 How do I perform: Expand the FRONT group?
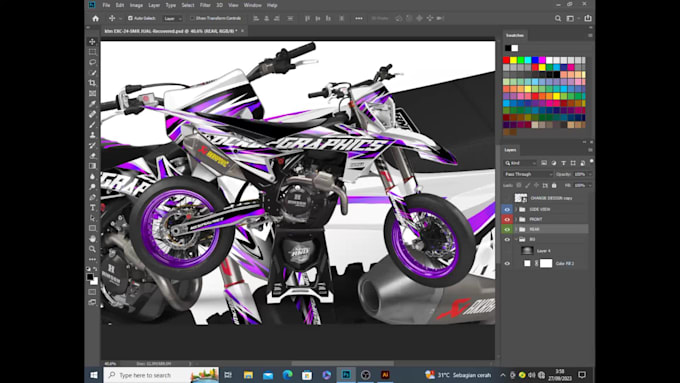click(x=516, y=219)
